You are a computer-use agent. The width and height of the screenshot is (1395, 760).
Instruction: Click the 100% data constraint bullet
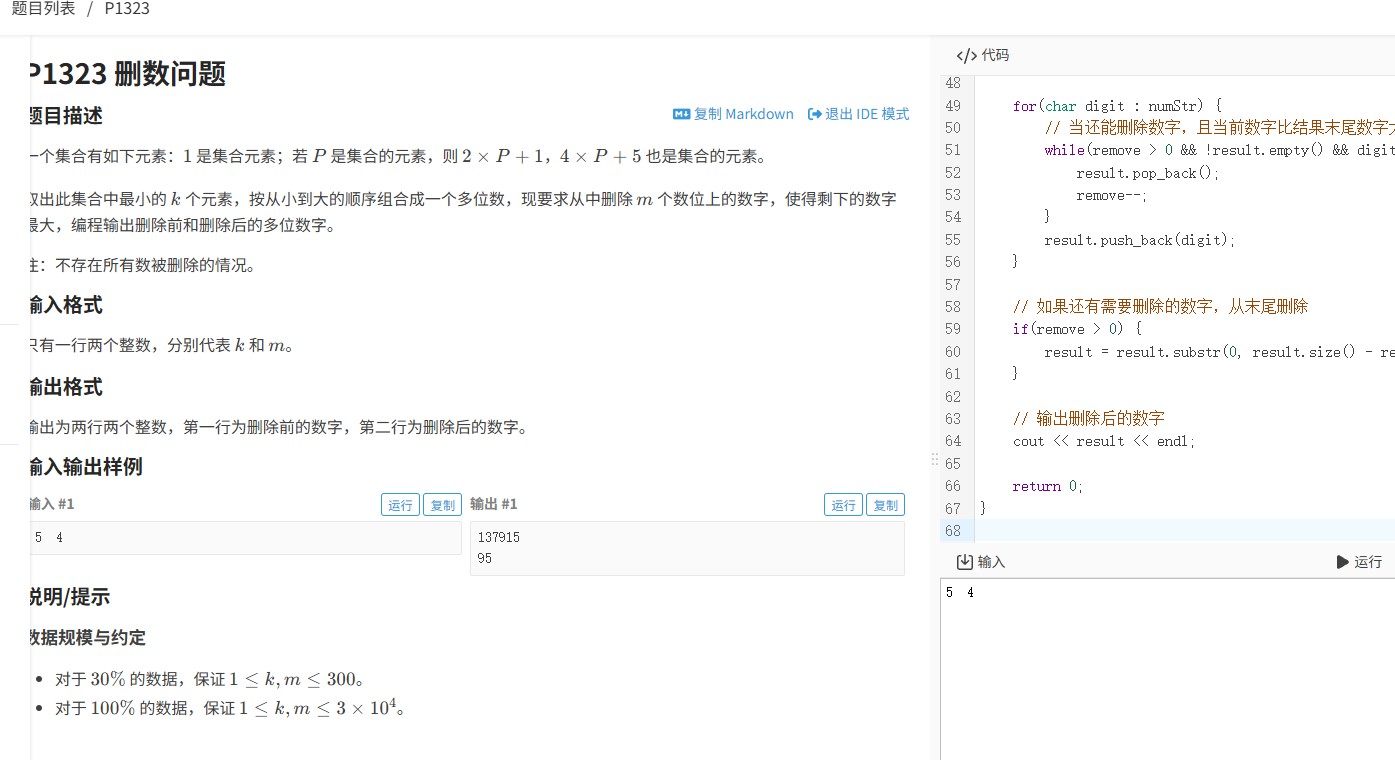coord(231,708)
